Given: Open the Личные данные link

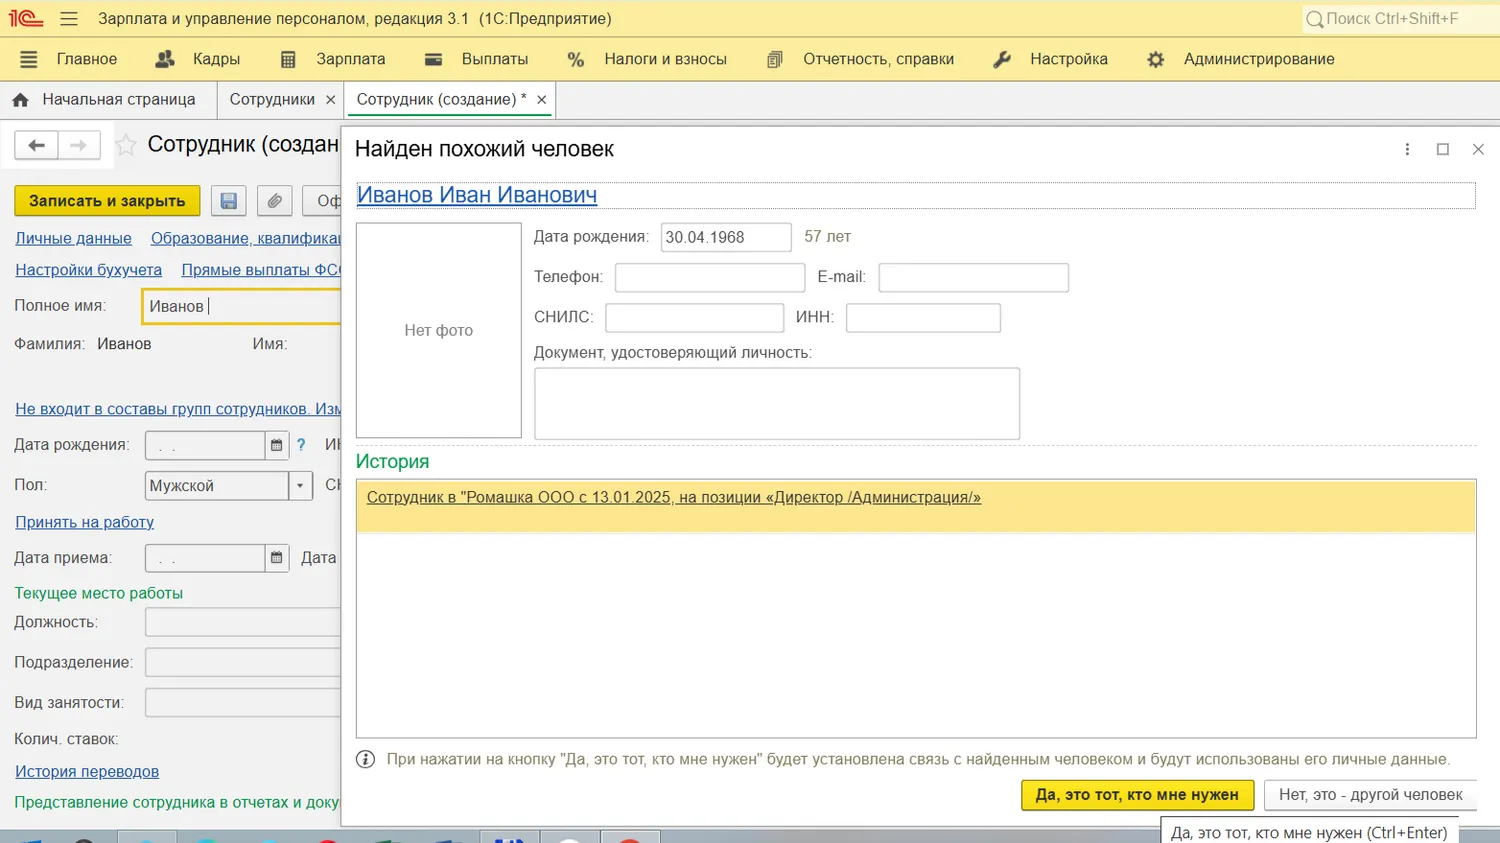Looking at the screenshot, I should (x=73, y=238).
